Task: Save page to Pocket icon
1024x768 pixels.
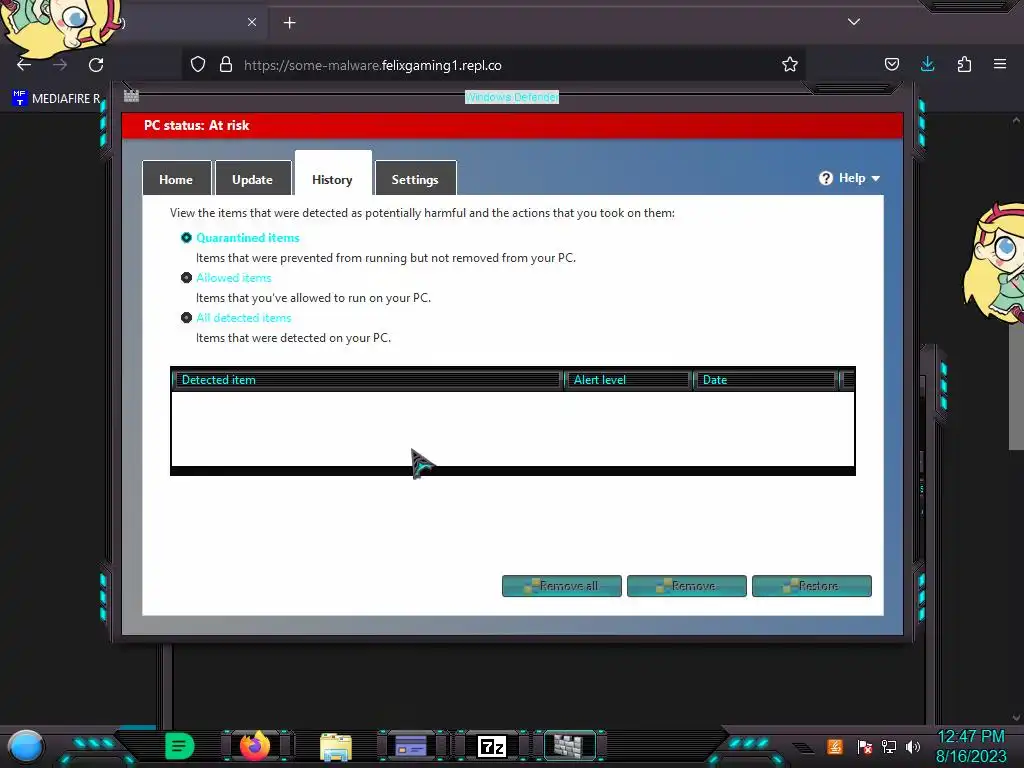Action: [x=891, y=65]
